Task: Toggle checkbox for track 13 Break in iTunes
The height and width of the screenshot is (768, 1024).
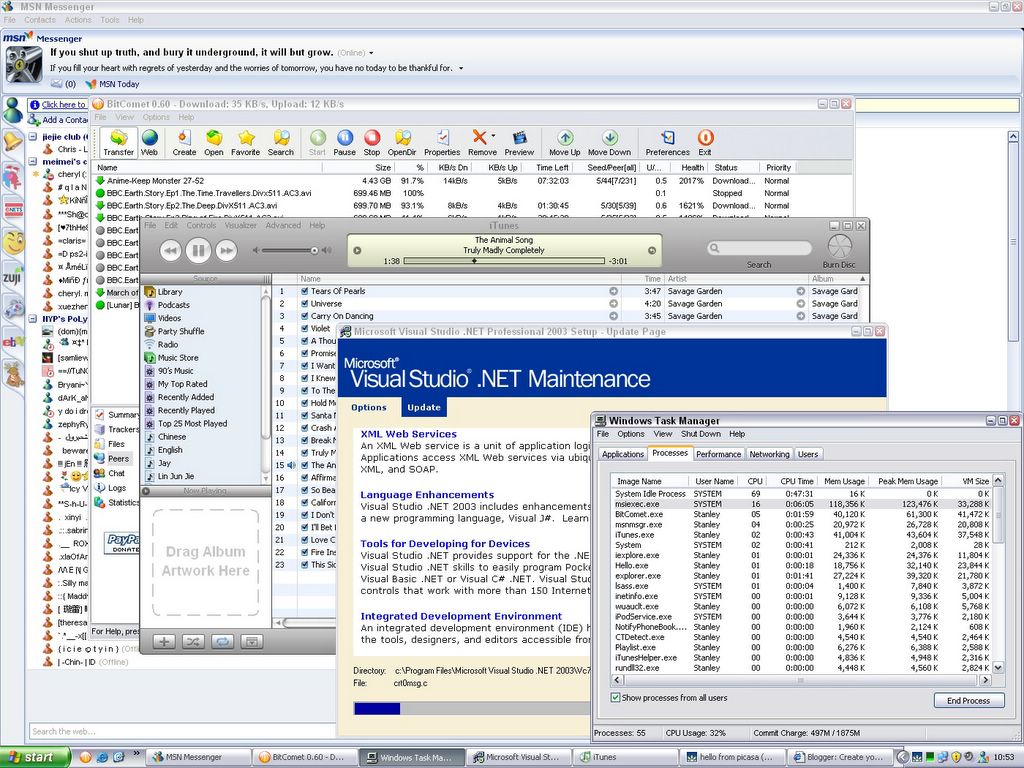Action: pyautogui.click(x=304, y=440)
